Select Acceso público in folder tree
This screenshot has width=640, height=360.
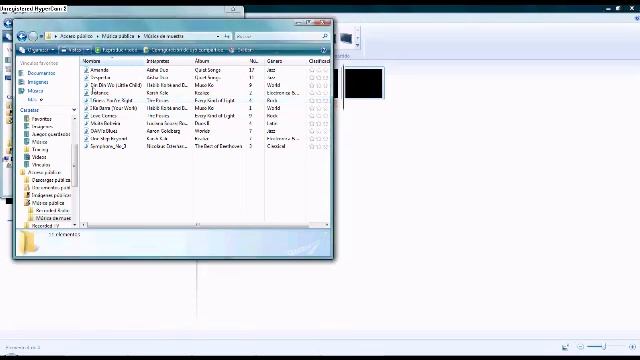[x=44, y=172]
